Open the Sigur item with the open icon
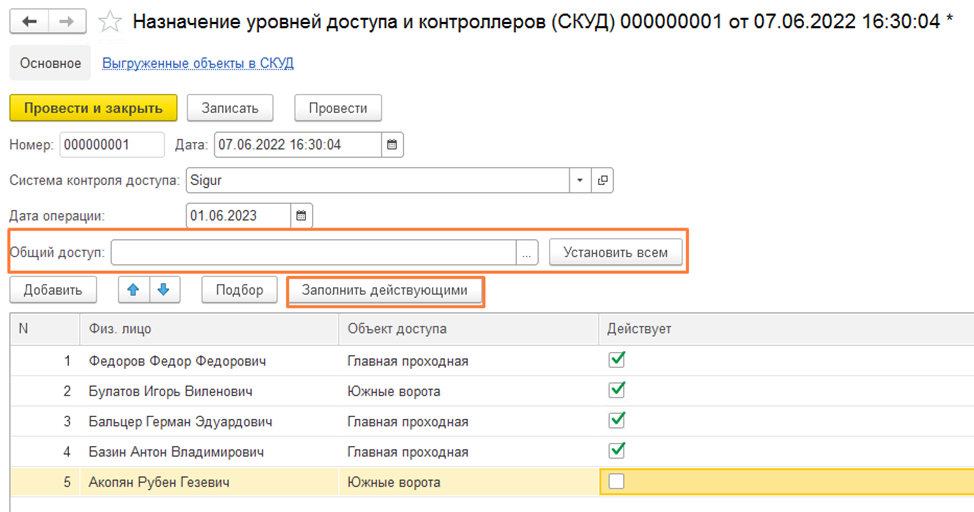This screenshot has width=974, height=512. pos(602,181)
